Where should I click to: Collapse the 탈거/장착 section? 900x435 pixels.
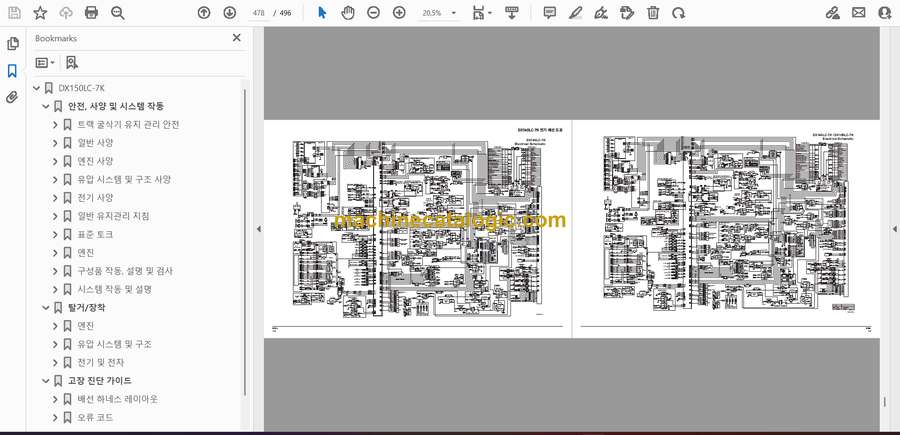46,308
